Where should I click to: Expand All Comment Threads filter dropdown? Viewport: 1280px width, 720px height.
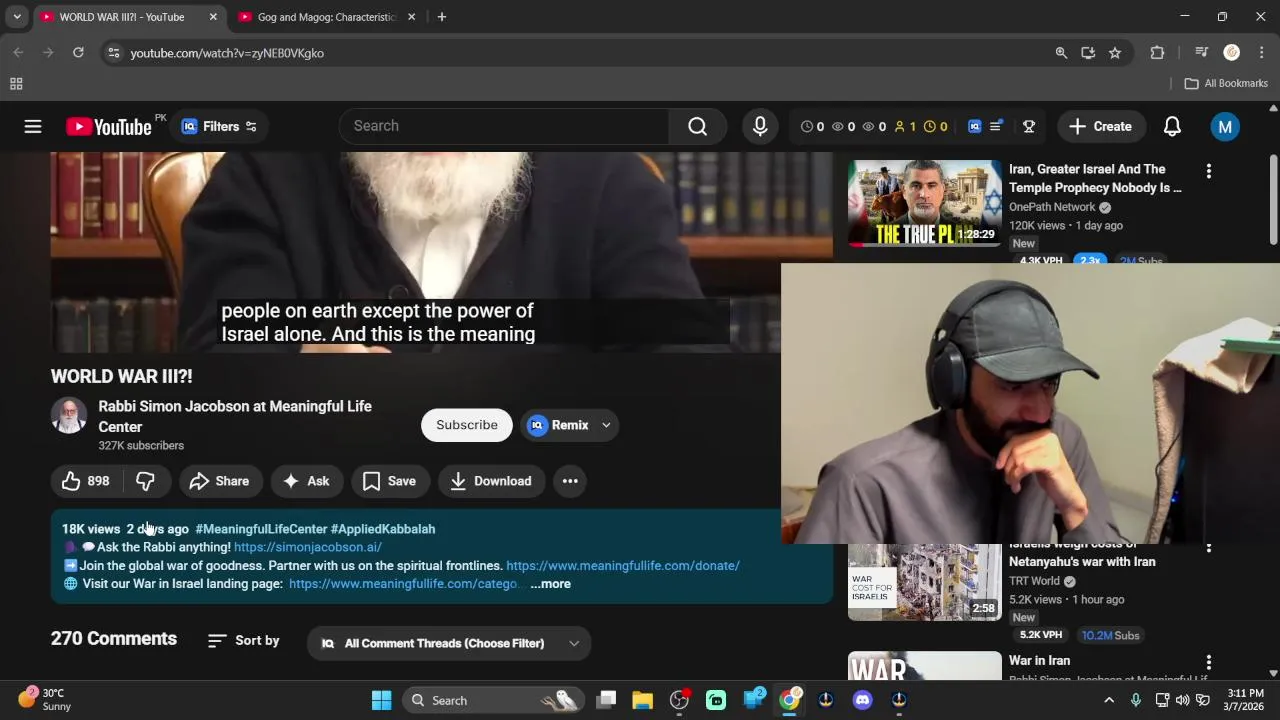tap(449, 644)
